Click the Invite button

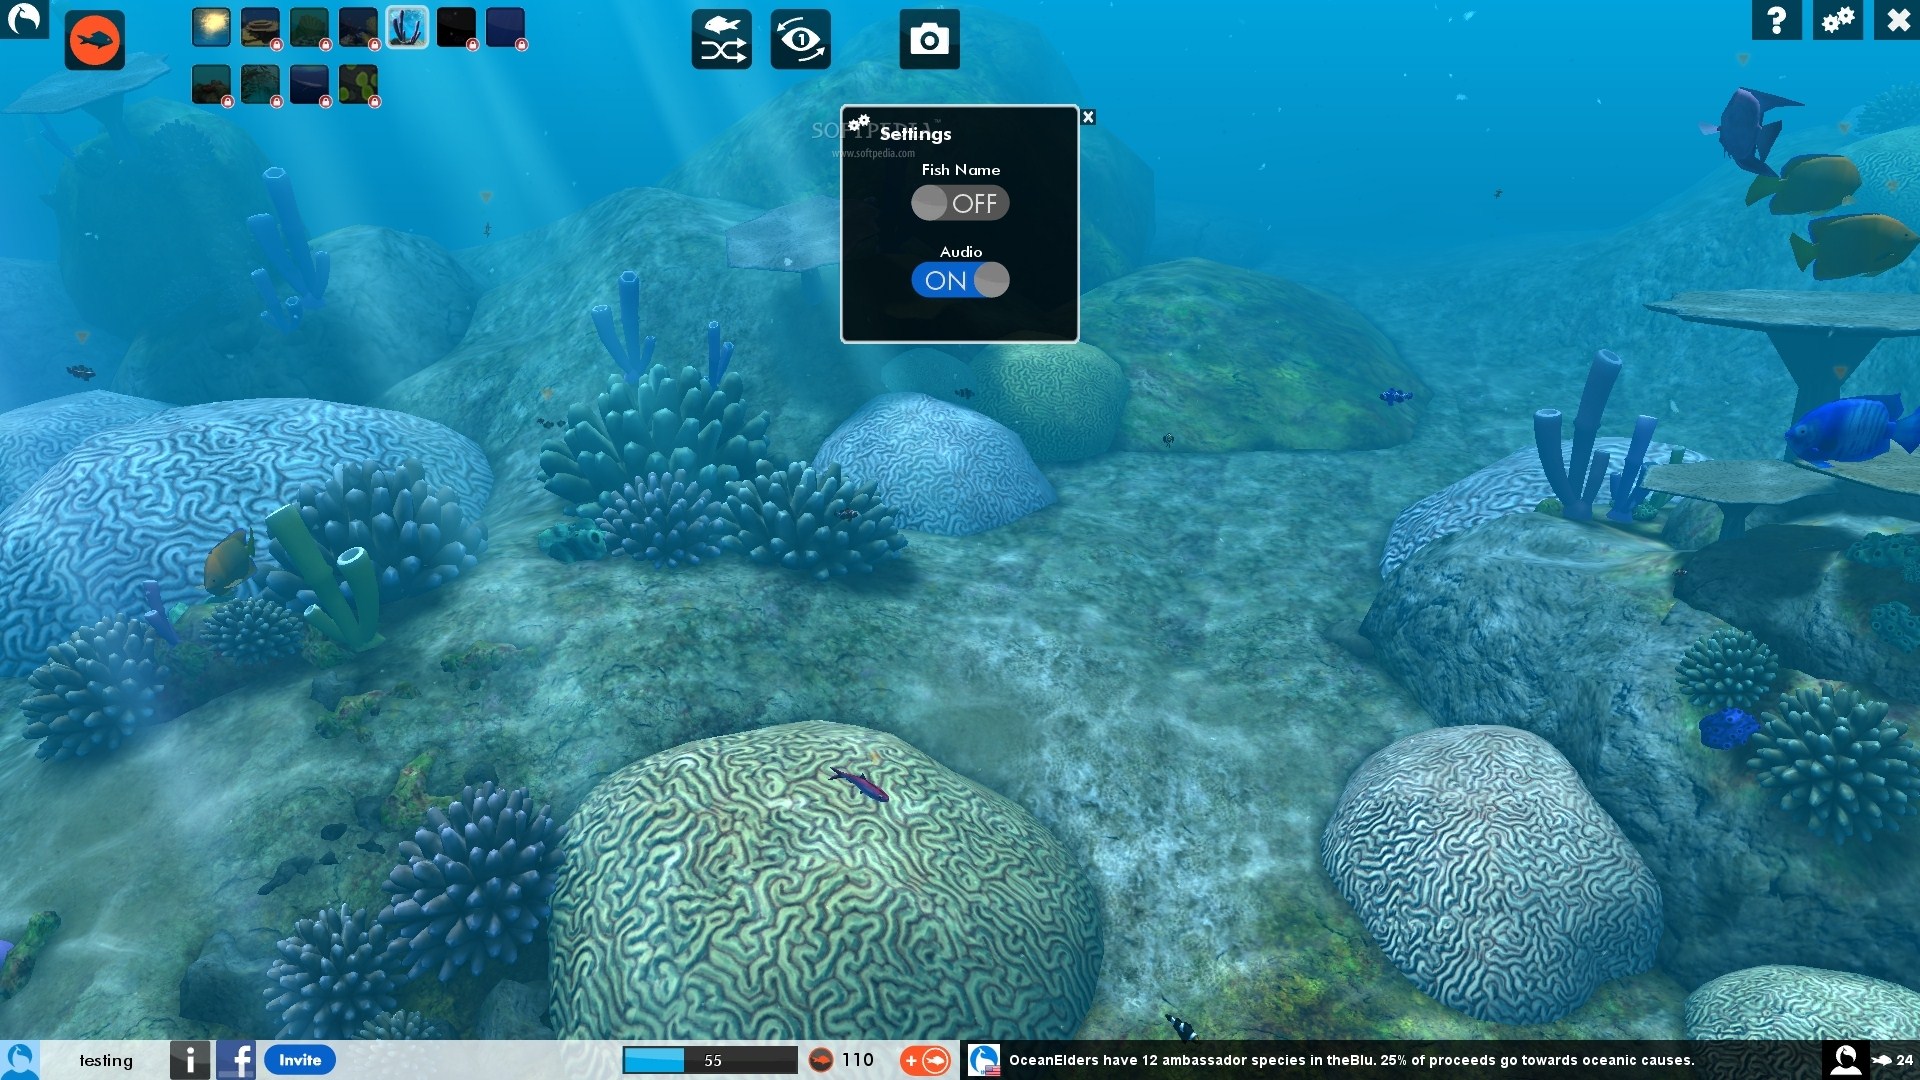pos(300,1060)
